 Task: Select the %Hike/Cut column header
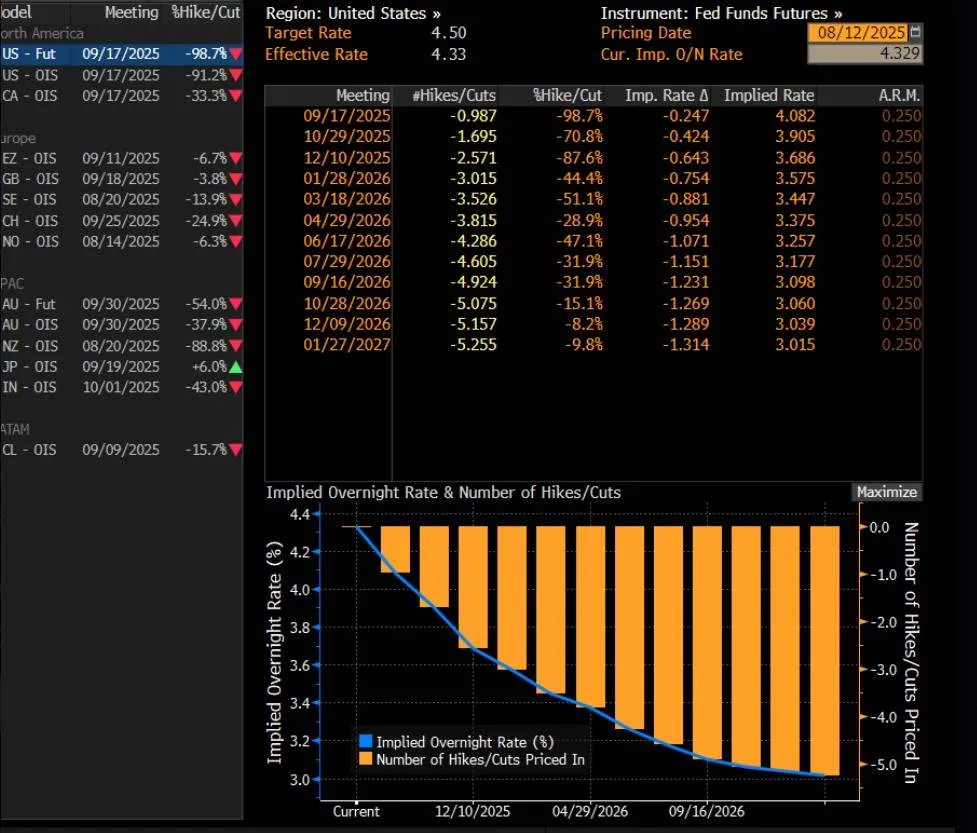pos(205,12)
